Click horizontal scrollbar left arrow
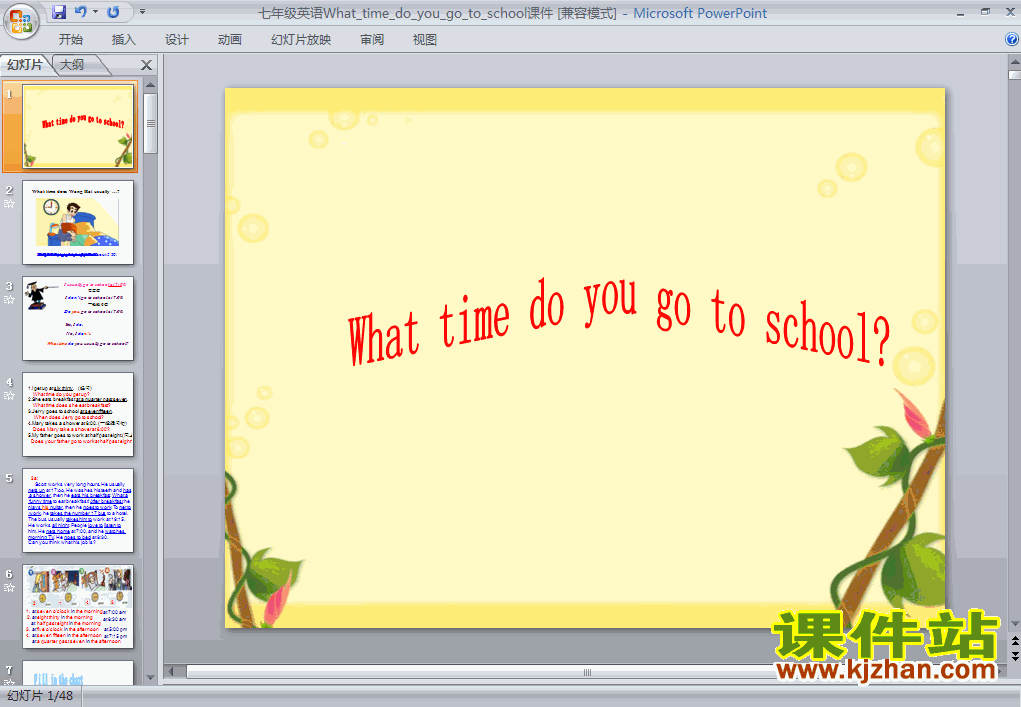The height and width of the screenshot is (707, 1021). click(x=171, y=672)
